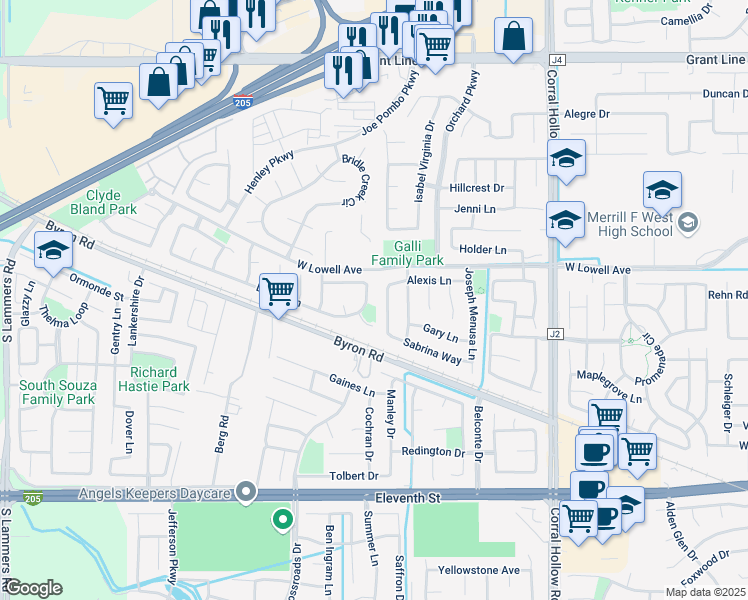Click the Berg Rd street label
This screenshot has height=600, width=748.
pyautogui.click(x=222, y=434)
